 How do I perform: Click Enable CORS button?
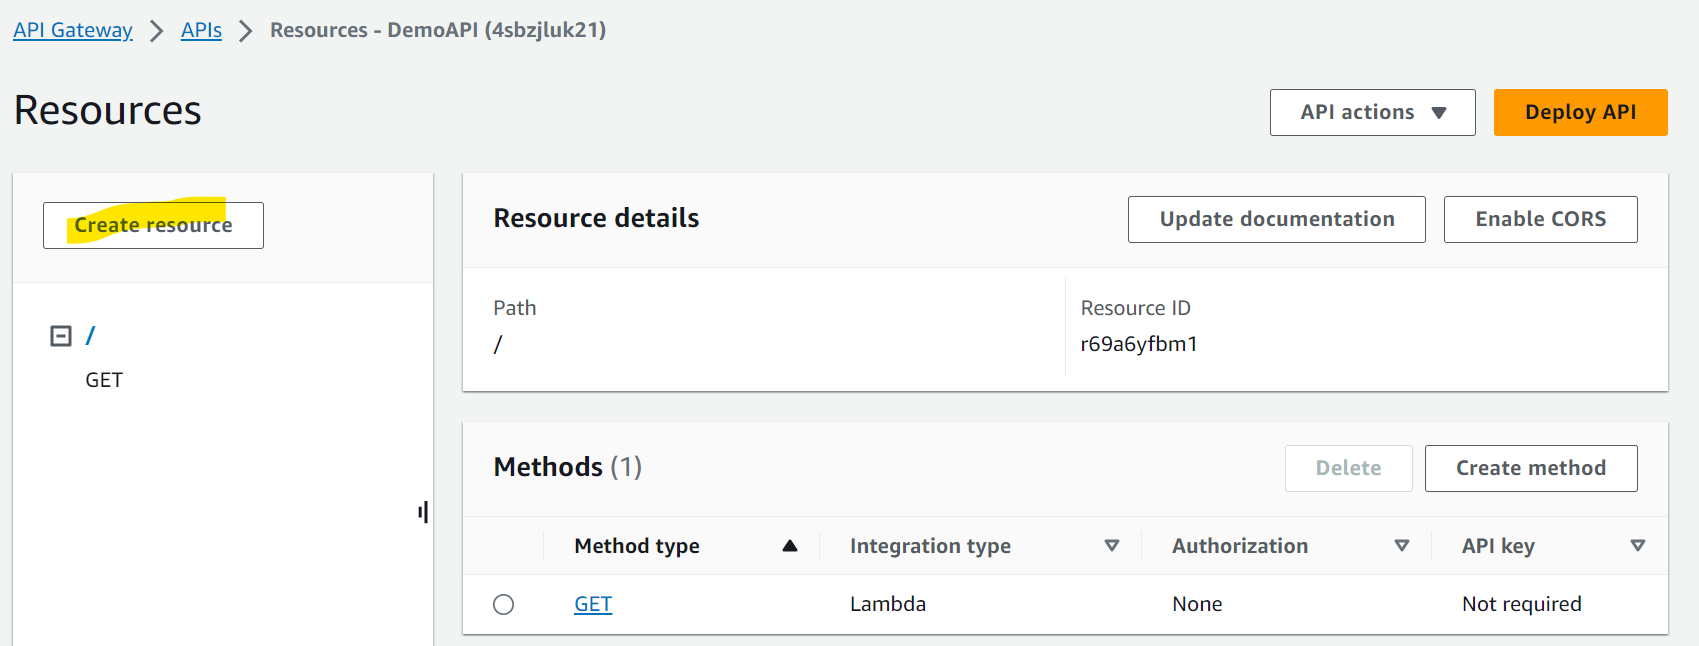coord(1540,219)
